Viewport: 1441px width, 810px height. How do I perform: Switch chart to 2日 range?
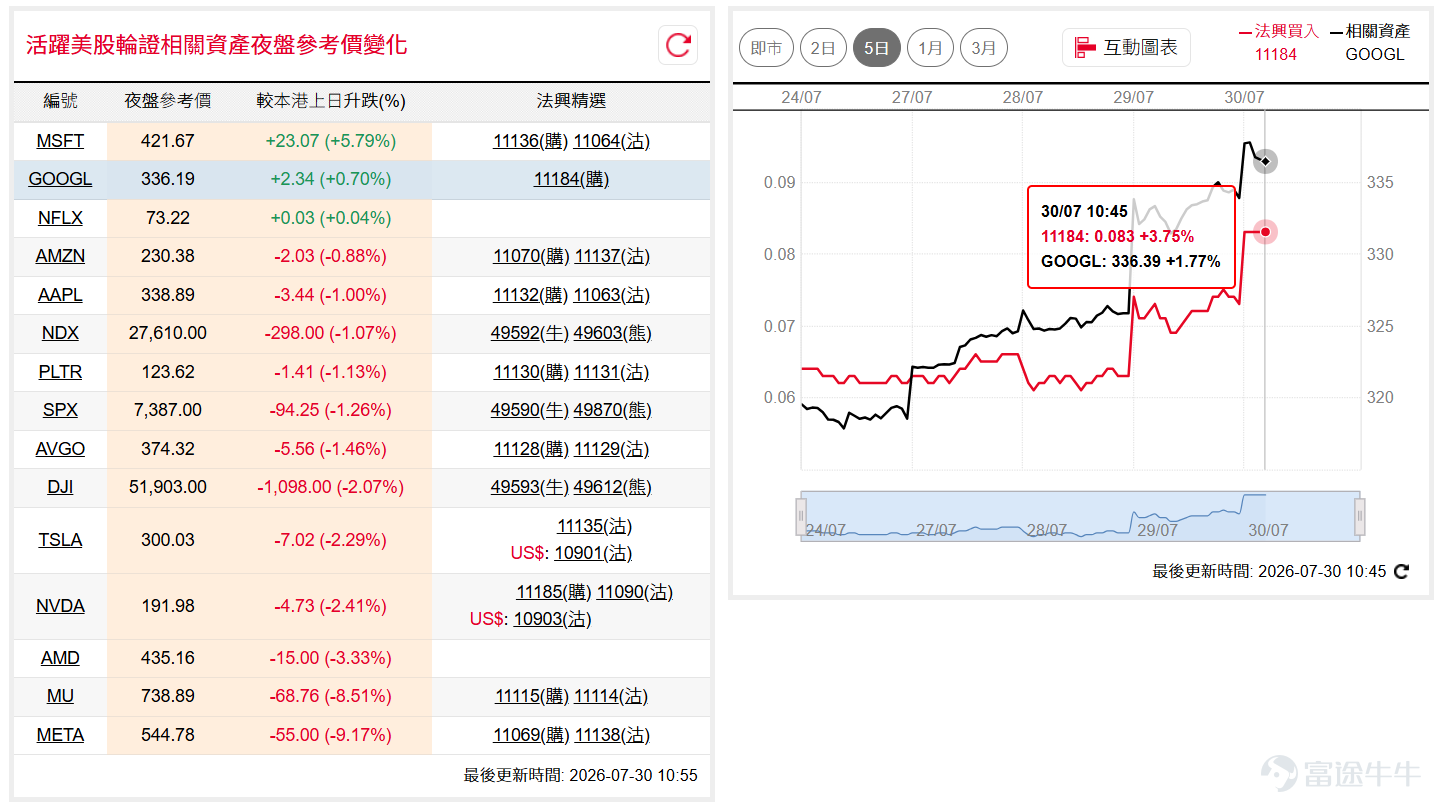click(823, 48)
